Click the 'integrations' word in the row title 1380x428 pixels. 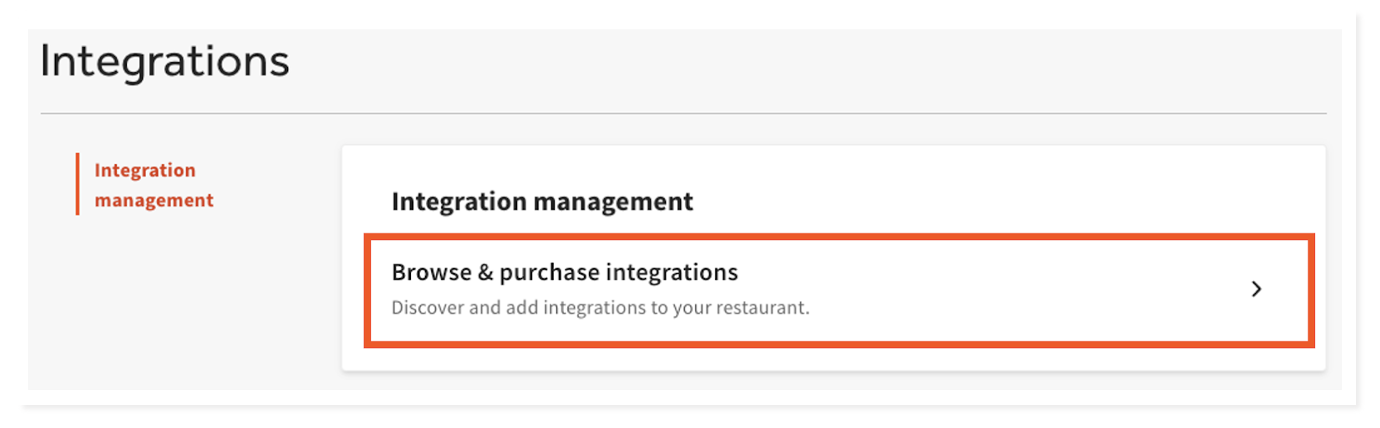679,272
